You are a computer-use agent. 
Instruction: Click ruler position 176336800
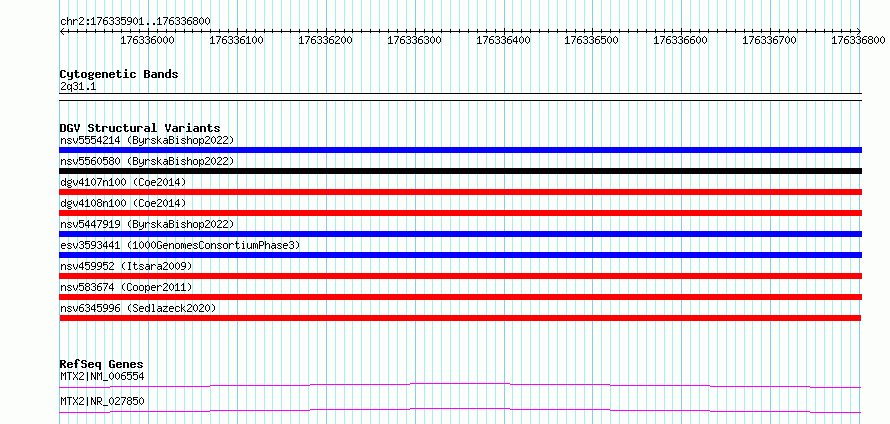[858, 40]
